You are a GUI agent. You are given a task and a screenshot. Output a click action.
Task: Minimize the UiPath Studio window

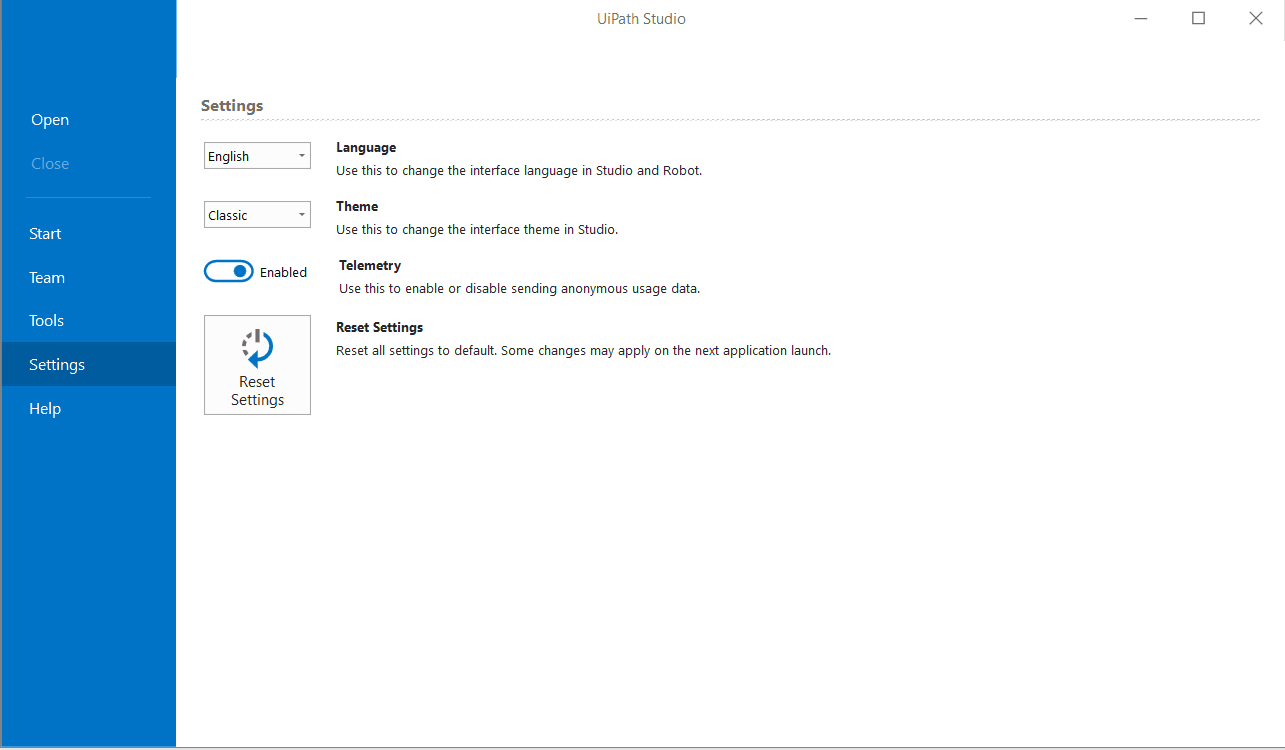pyautogui.click(x=1141, y=18)
